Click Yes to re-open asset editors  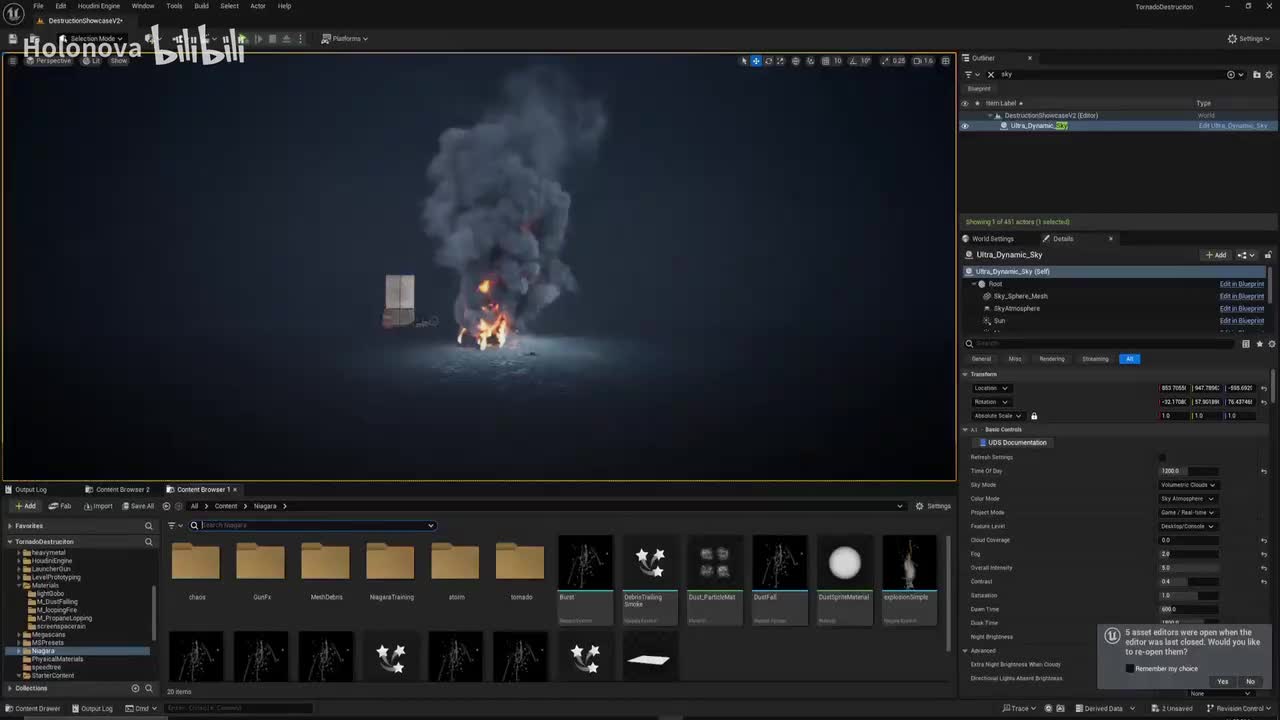point(1222,682)
